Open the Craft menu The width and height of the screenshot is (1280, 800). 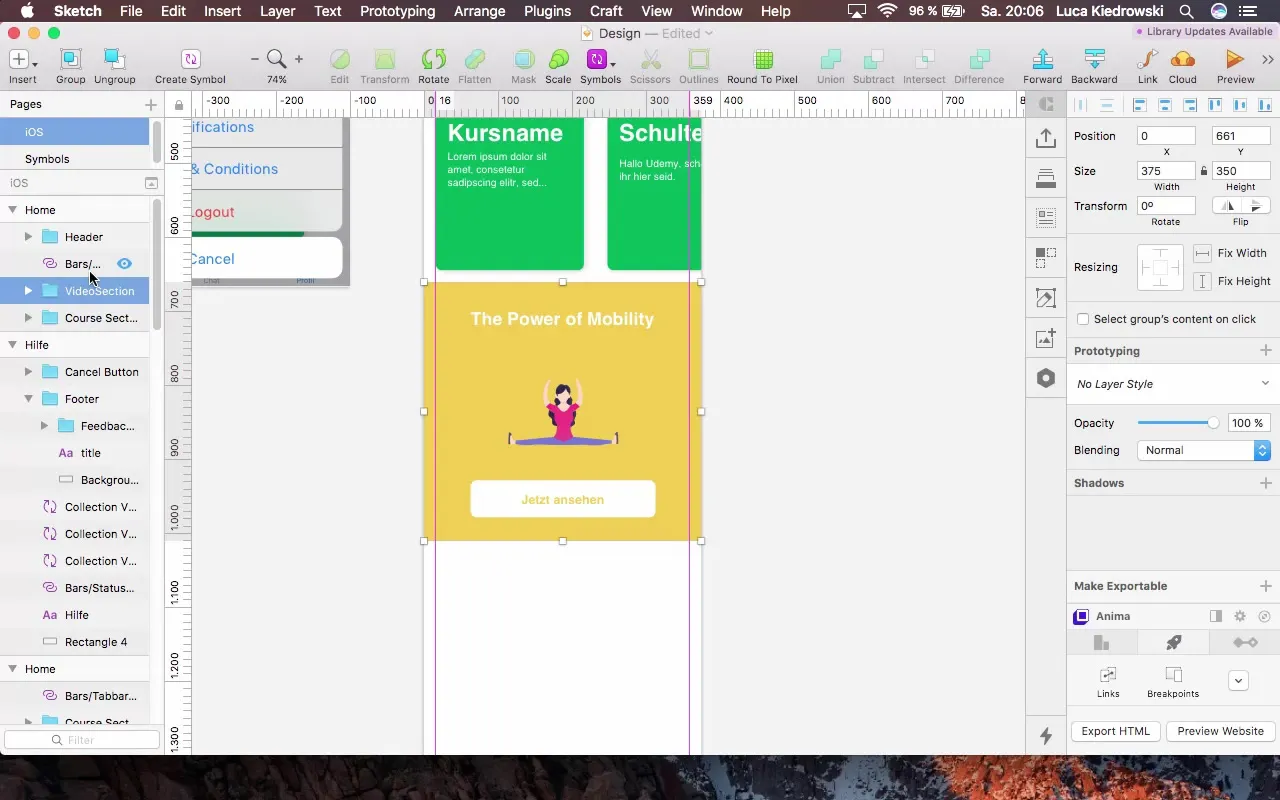(606, 11)
